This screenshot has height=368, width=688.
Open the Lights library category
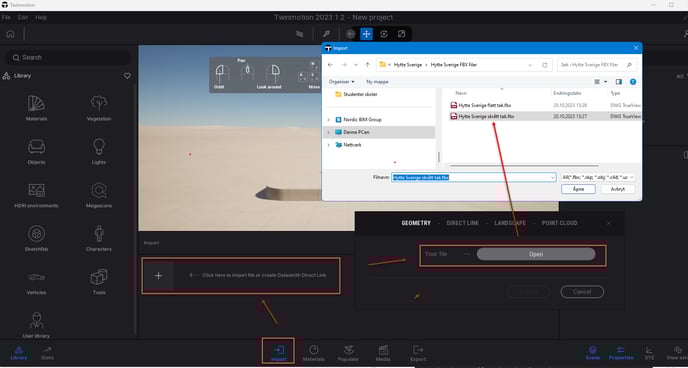[99, 151]
